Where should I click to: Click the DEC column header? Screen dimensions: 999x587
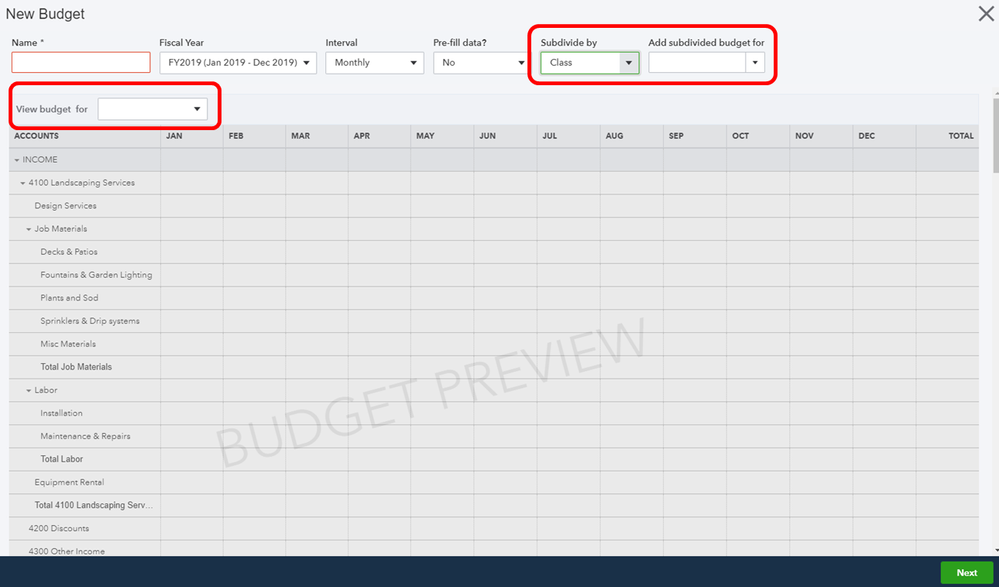(x=884, y=136)
